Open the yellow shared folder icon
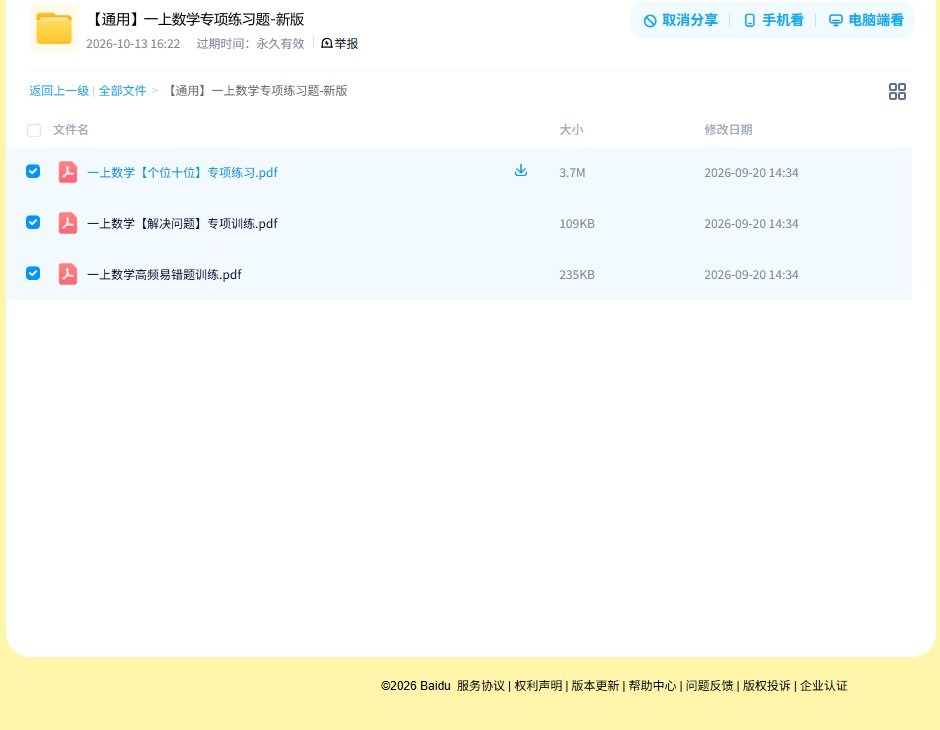 [54, 28]
